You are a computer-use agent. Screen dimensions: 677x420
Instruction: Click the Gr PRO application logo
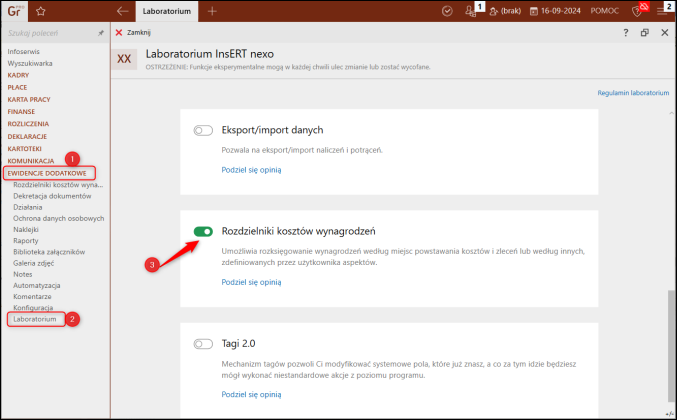point(14,11)
